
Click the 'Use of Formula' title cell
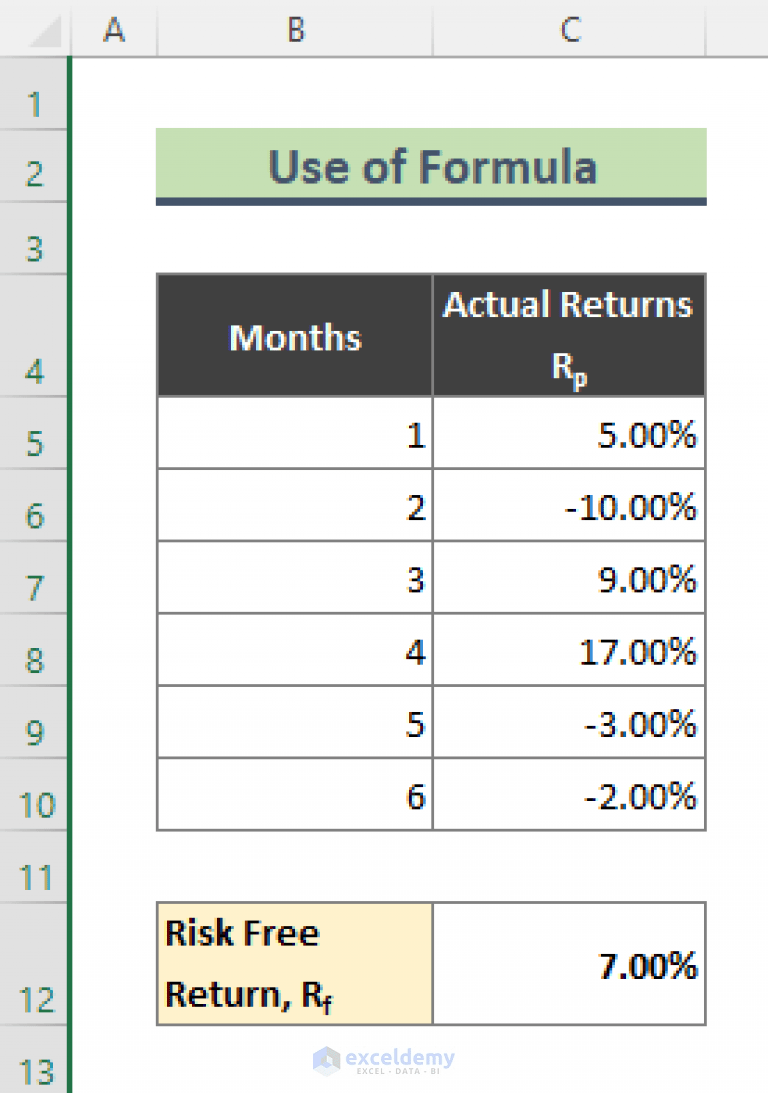(x=430, y=167)
